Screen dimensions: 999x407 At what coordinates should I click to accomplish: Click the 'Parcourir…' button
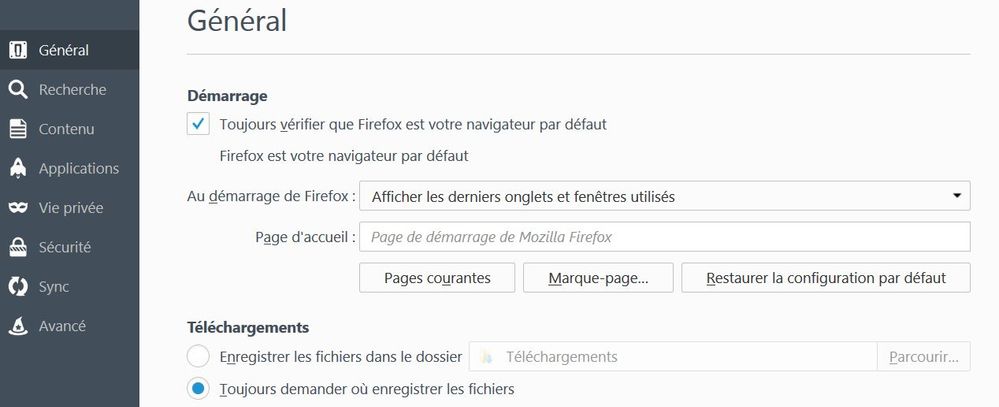(923, 356)
